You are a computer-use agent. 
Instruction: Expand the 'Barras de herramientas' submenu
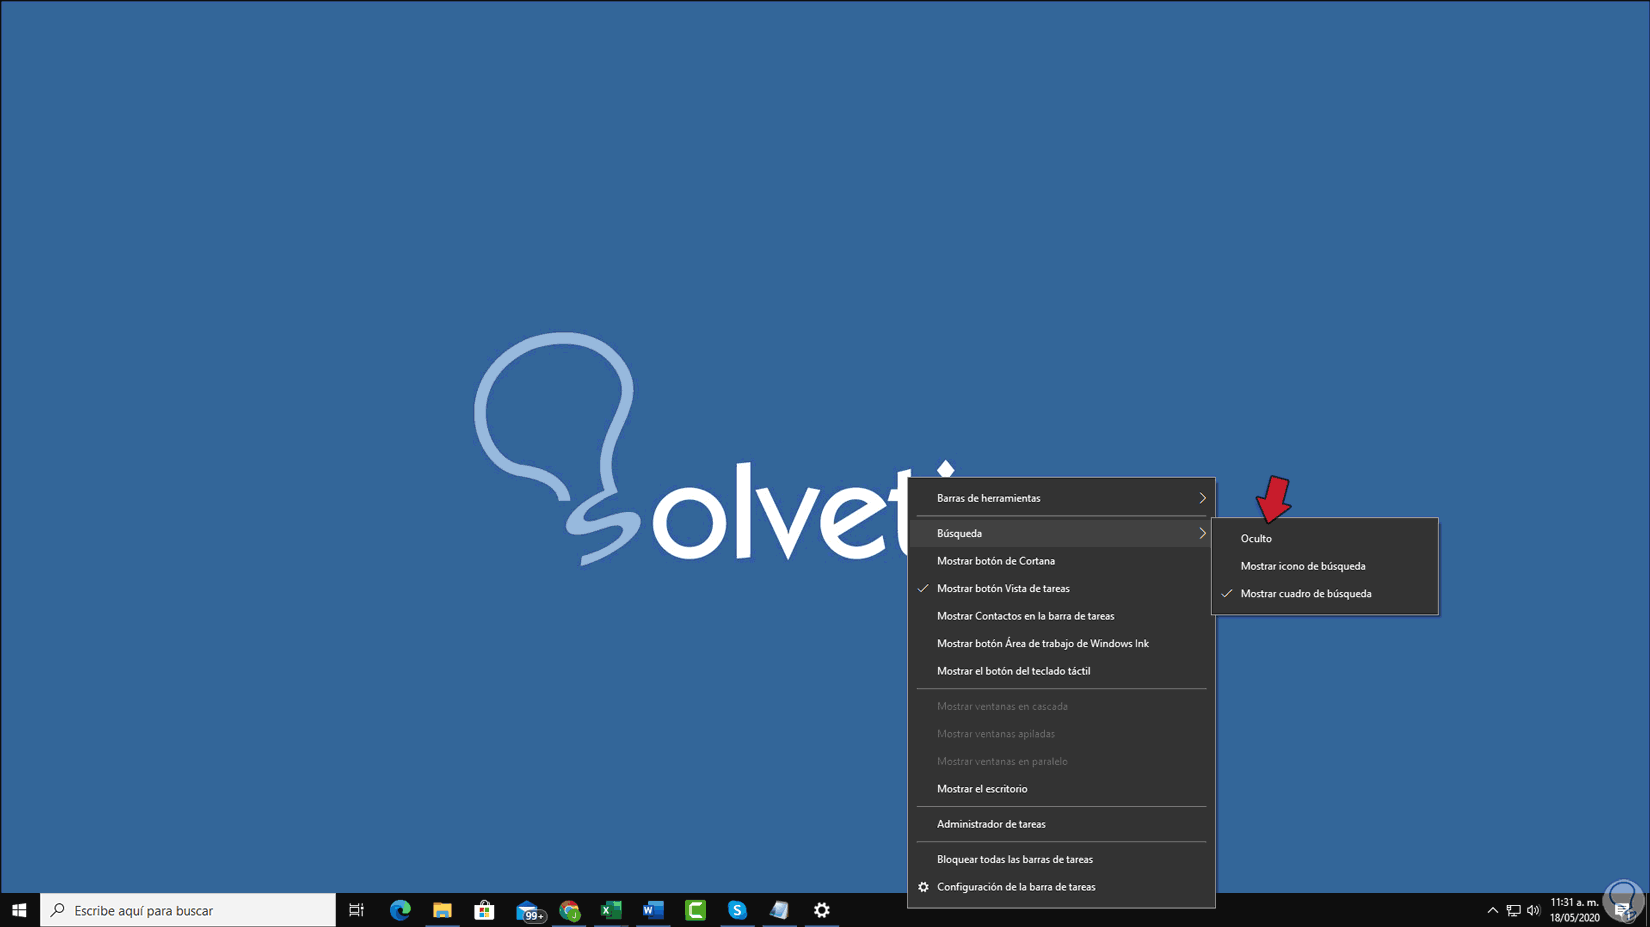click(x=1061, y=498)
